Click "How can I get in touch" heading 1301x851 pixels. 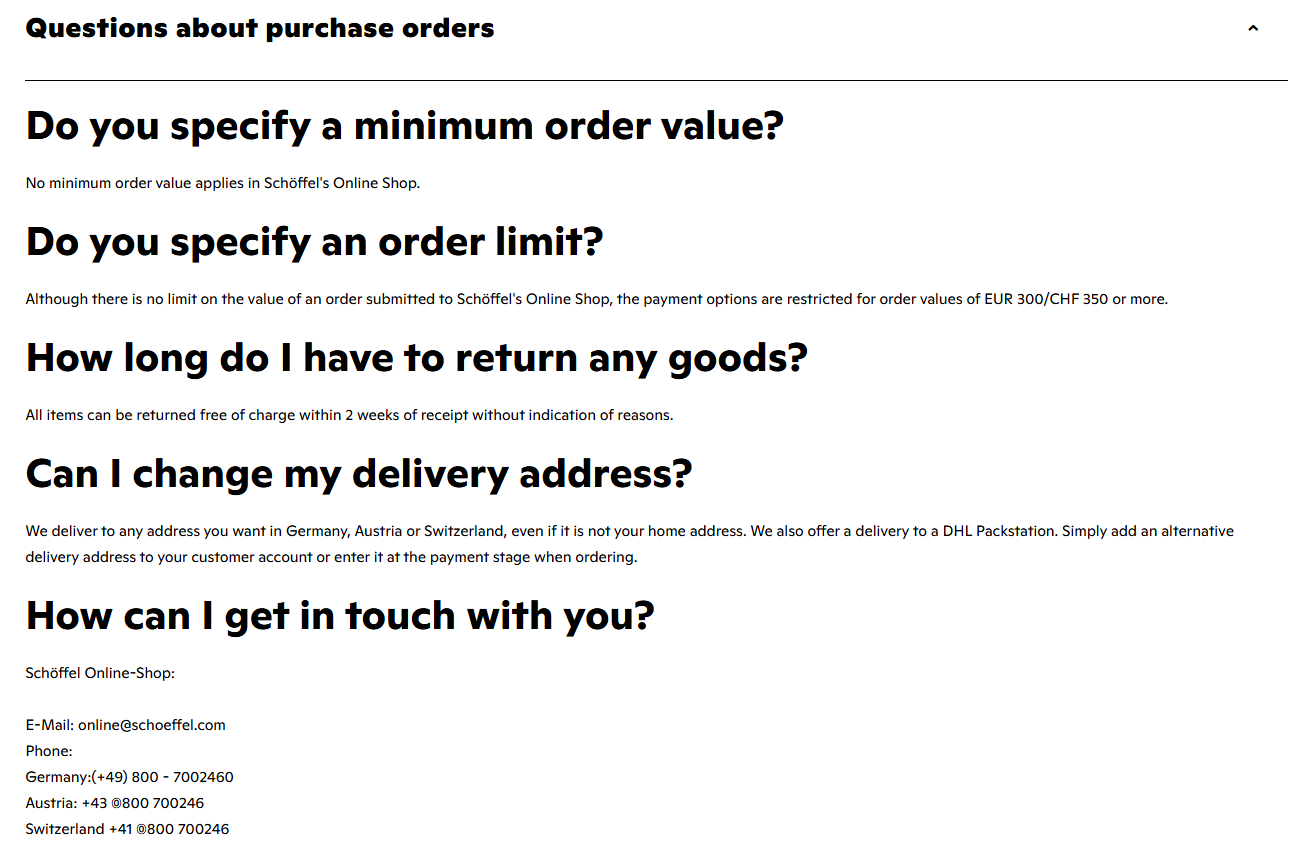[x=340, y=616]
